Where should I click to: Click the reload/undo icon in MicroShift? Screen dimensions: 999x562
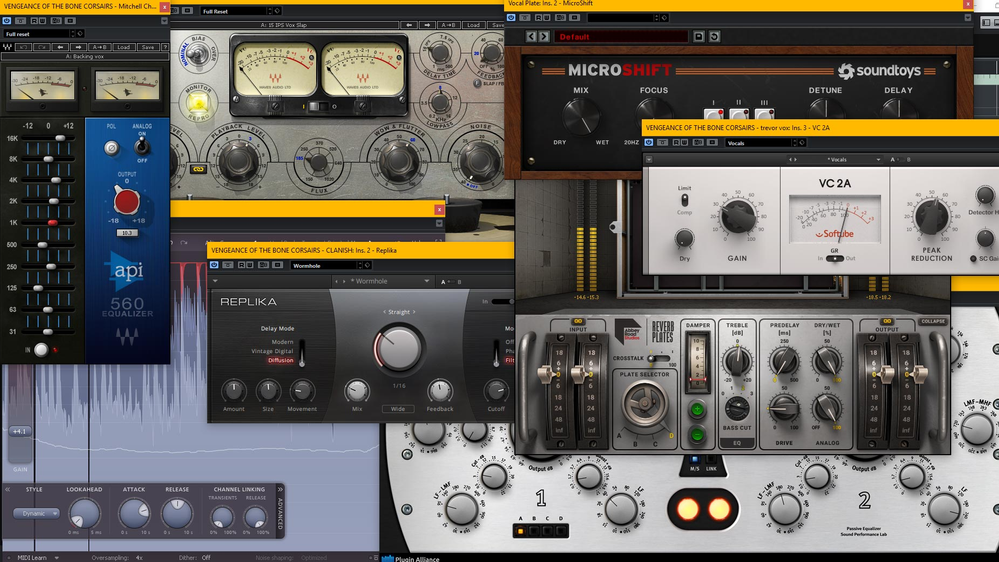(x=714, y=36)
